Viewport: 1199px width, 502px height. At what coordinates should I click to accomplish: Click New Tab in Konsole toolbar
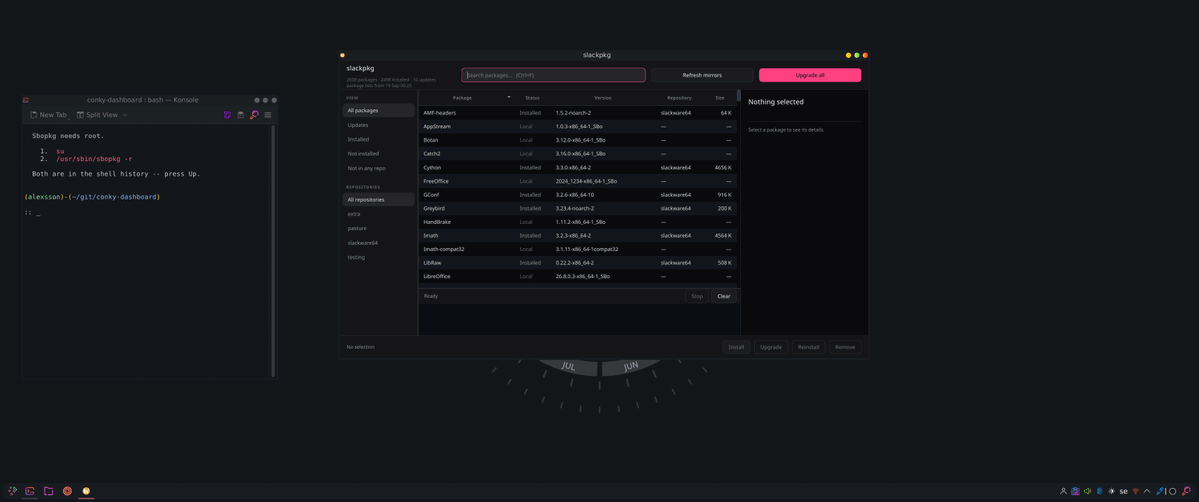(x=48, y=115)
